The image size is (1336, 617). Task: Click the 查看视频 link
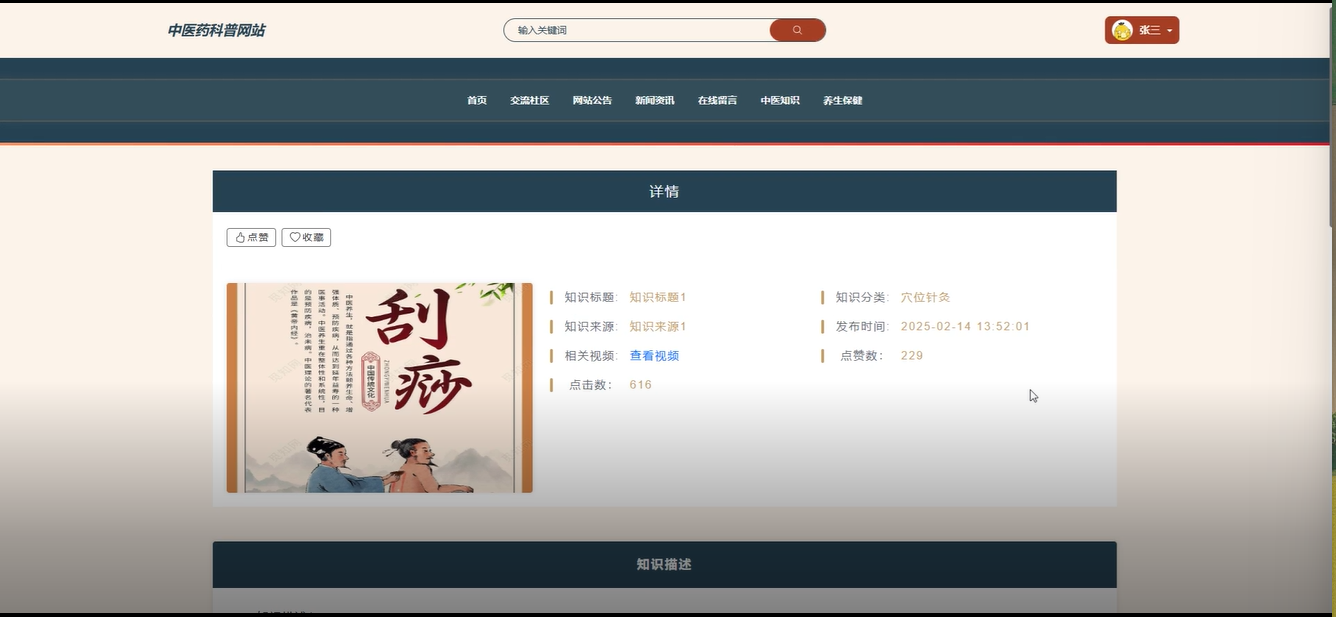654,356
